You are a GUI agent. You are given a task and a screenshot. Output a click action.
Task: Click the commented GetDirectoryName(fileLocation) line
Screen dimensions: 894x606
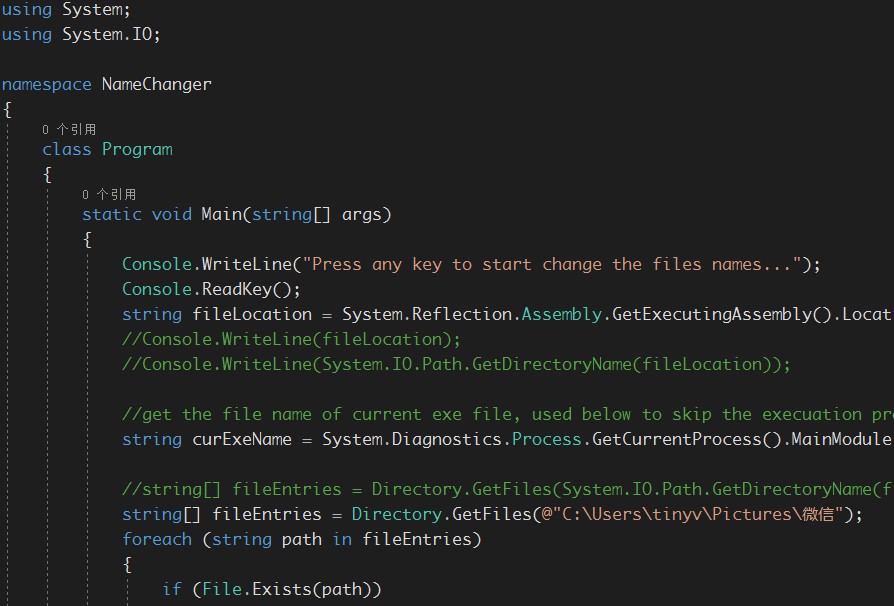(456, 364)
